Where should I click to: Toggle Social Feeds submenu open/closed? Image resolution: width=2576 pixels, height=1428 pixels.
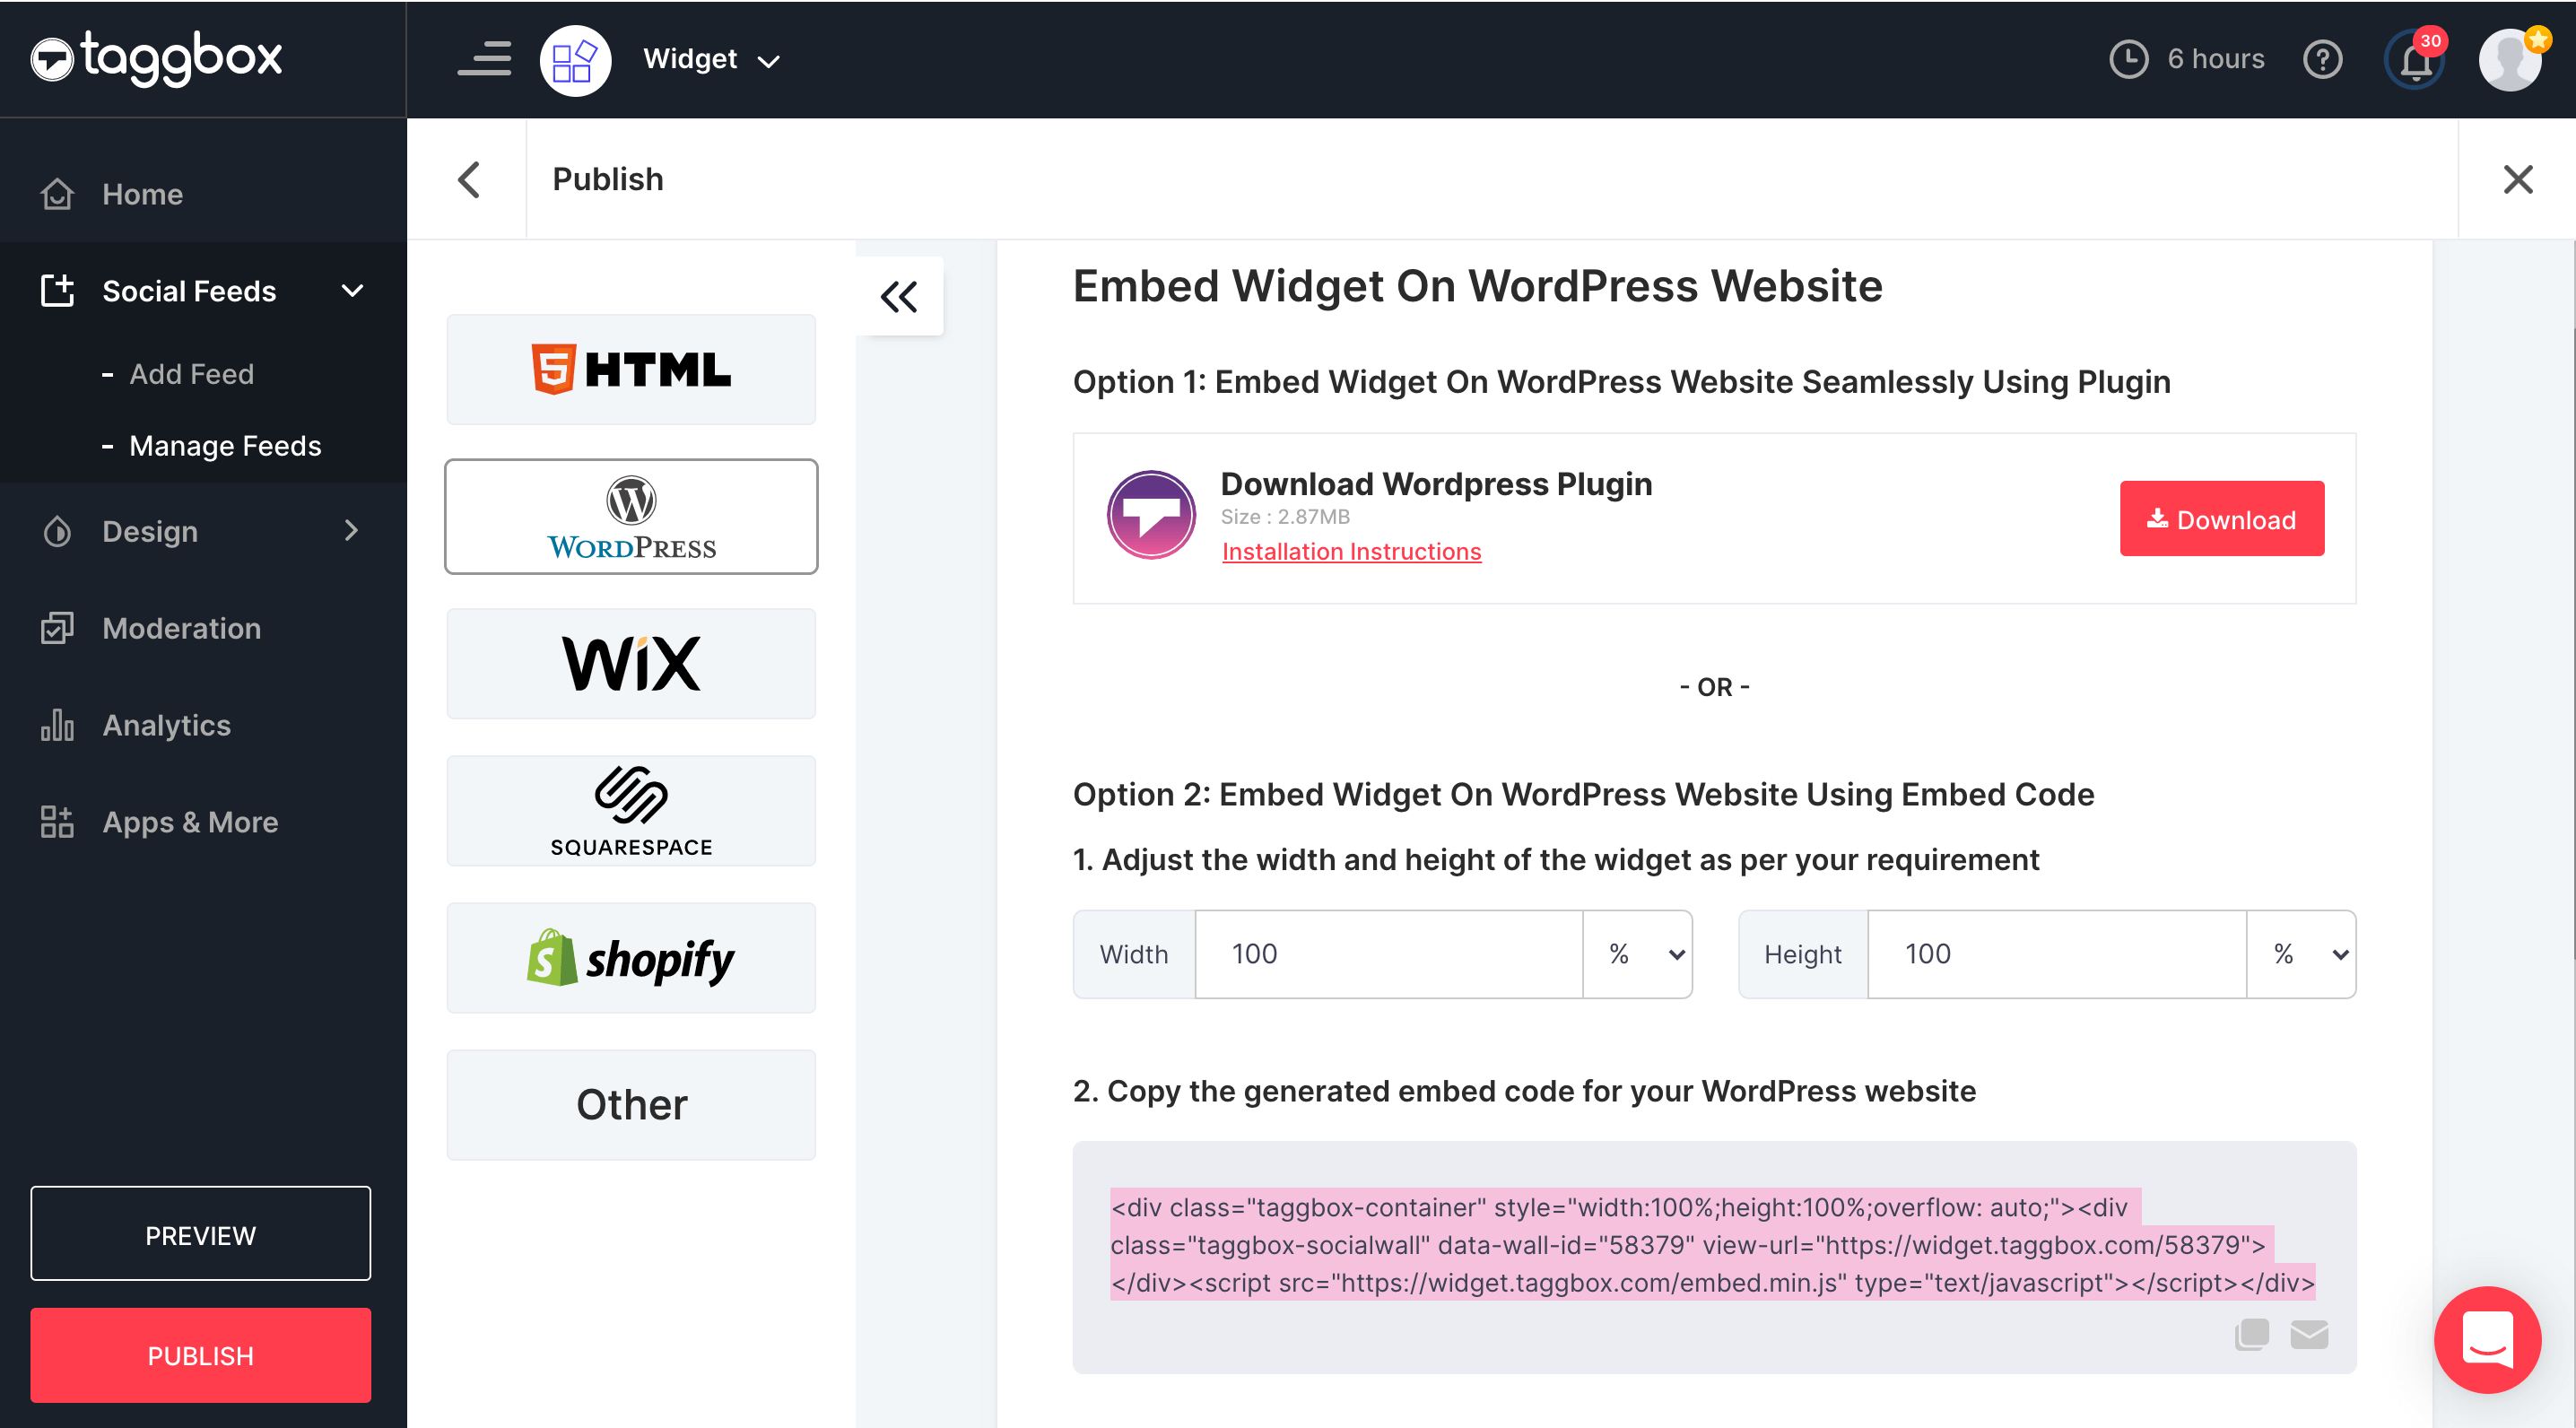pyautogui.click(x=352, y=289)
